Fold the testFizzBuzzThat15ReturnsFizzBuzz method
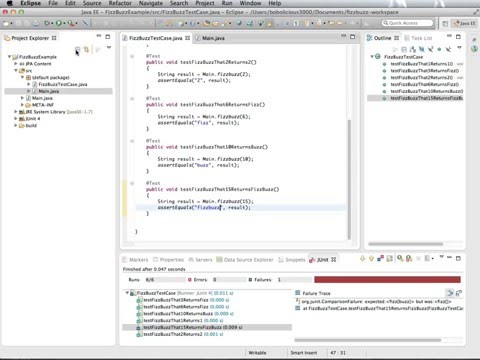The image size is (480, 360). [132, 183]
